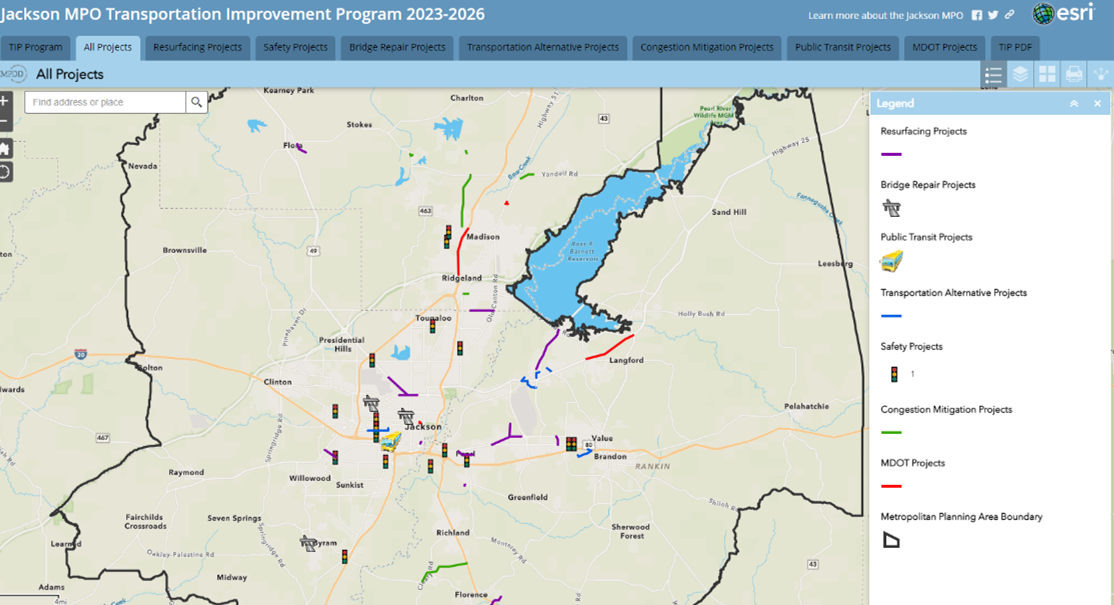Zoom in on the map
1114x605 pixels.
pyautogui.click(x=4, y=101)
